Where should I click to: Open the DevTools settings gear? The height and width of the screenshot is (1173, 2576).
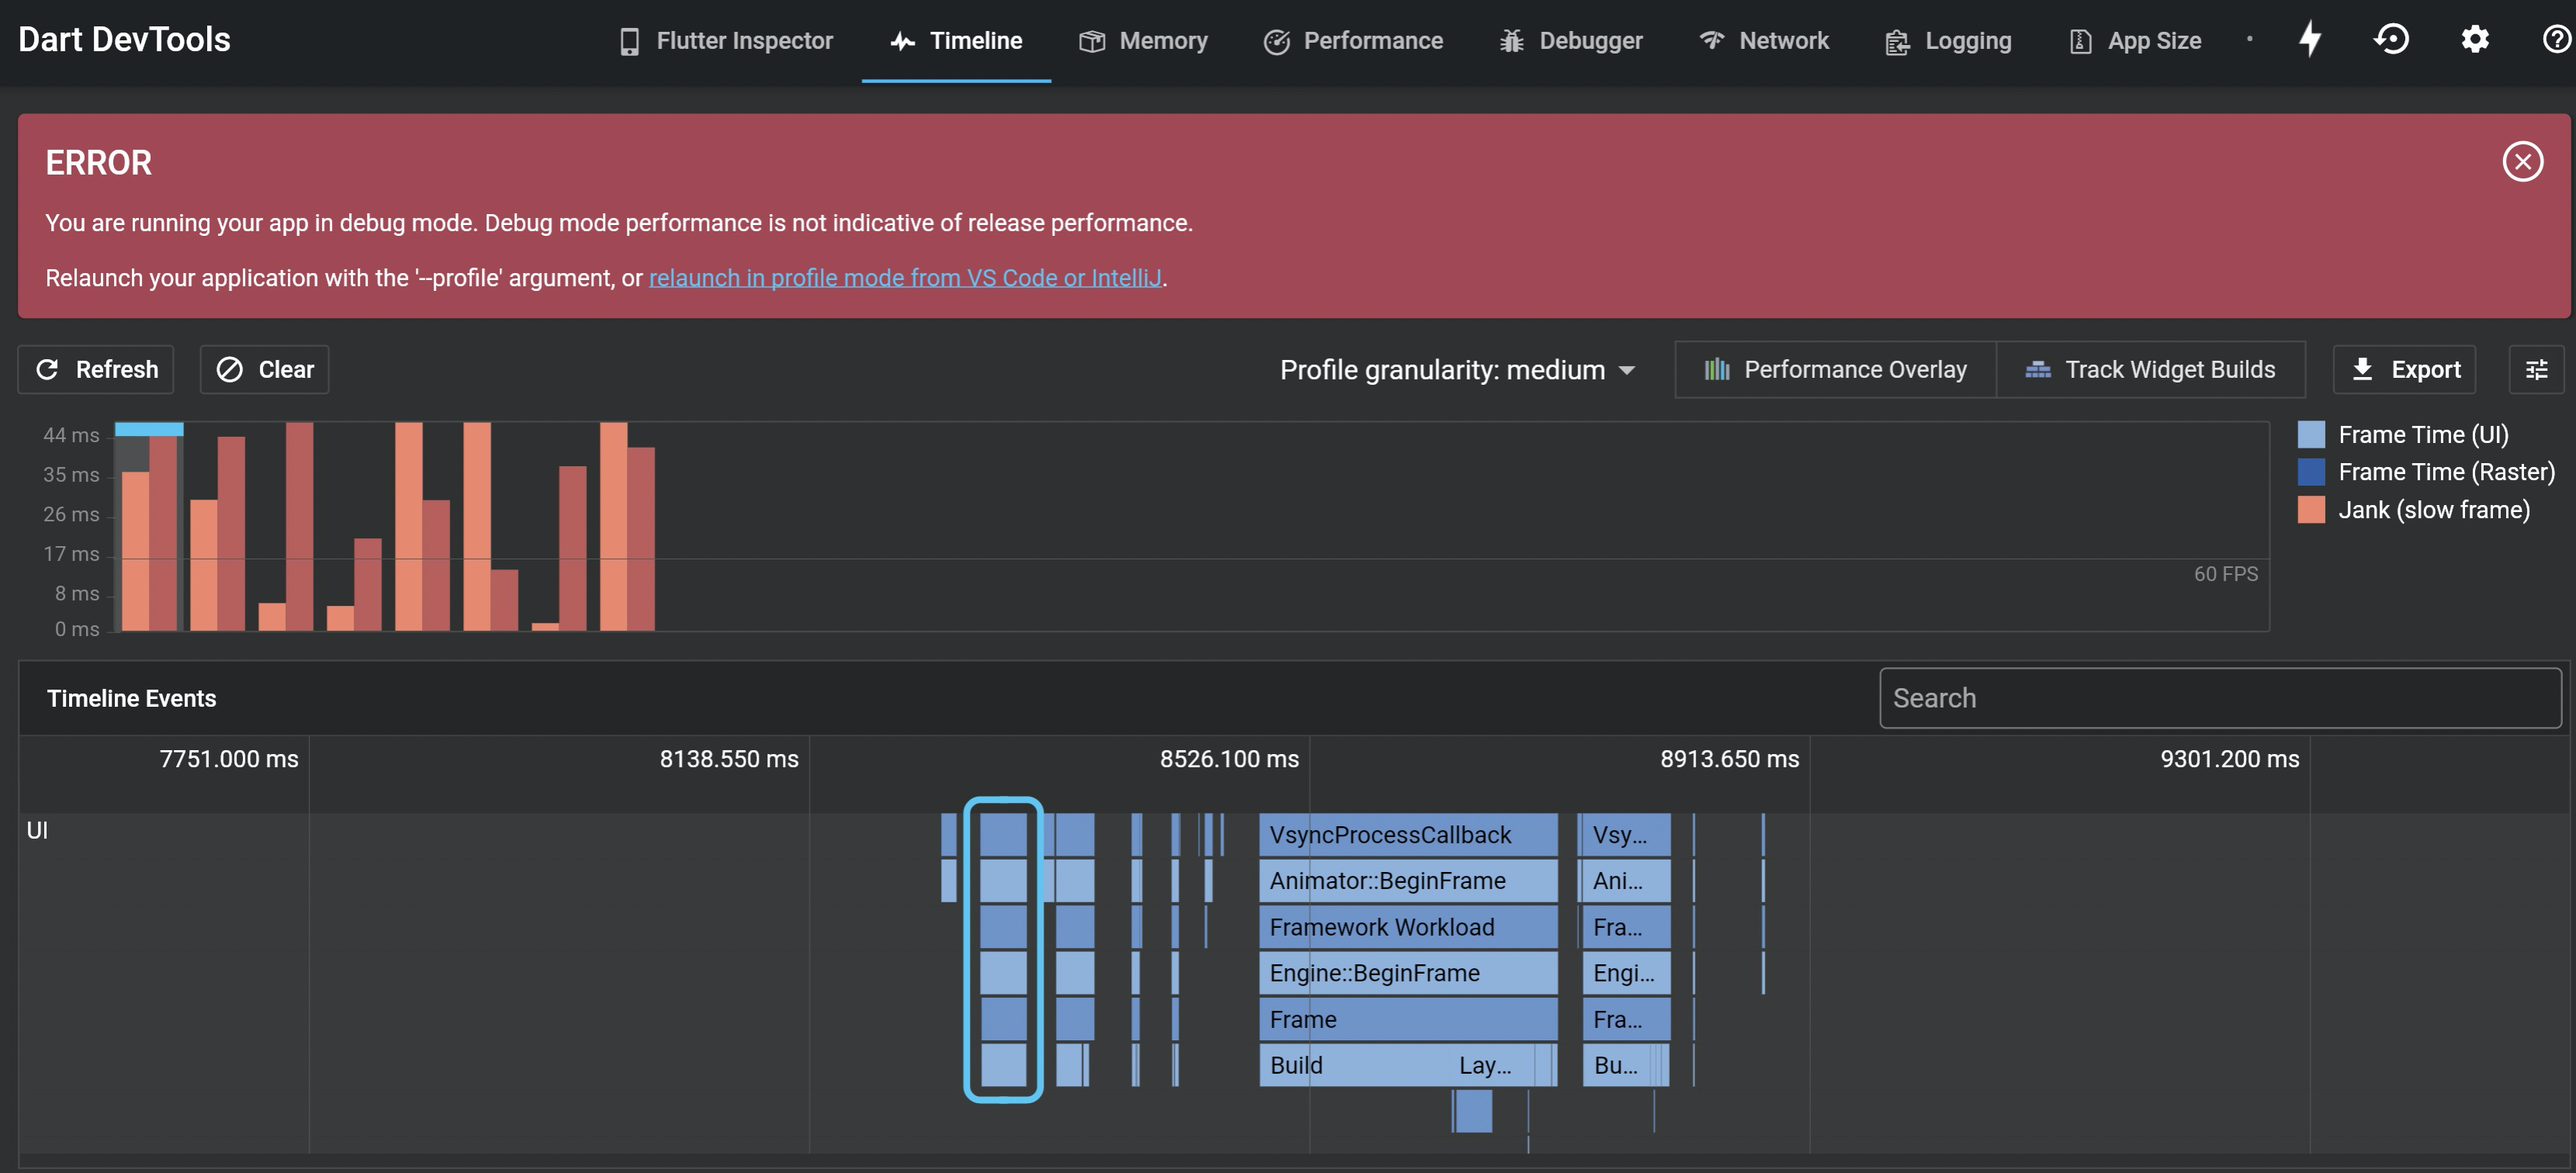tap(2475, 39)
